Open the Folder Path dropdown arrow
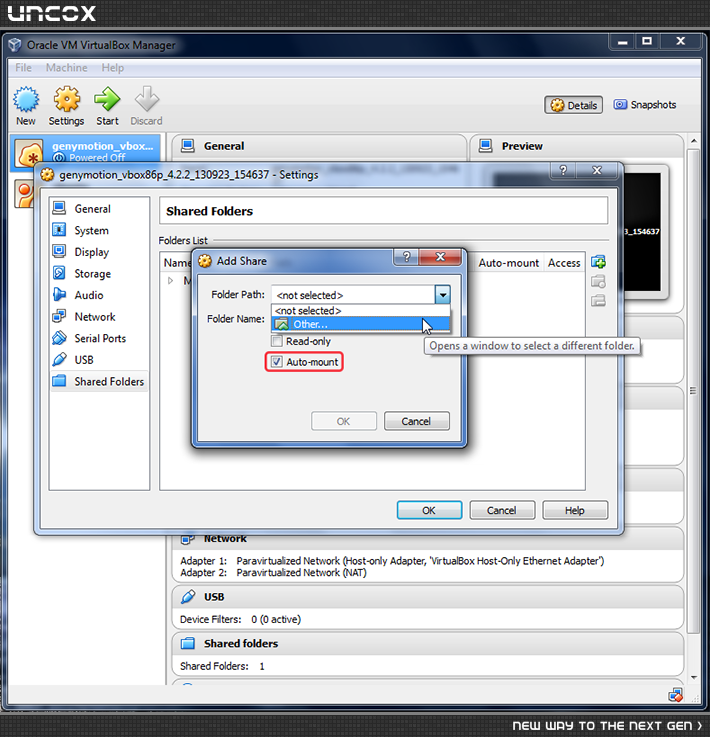Viewport: 710px width, 737px height. click(443, 295)
